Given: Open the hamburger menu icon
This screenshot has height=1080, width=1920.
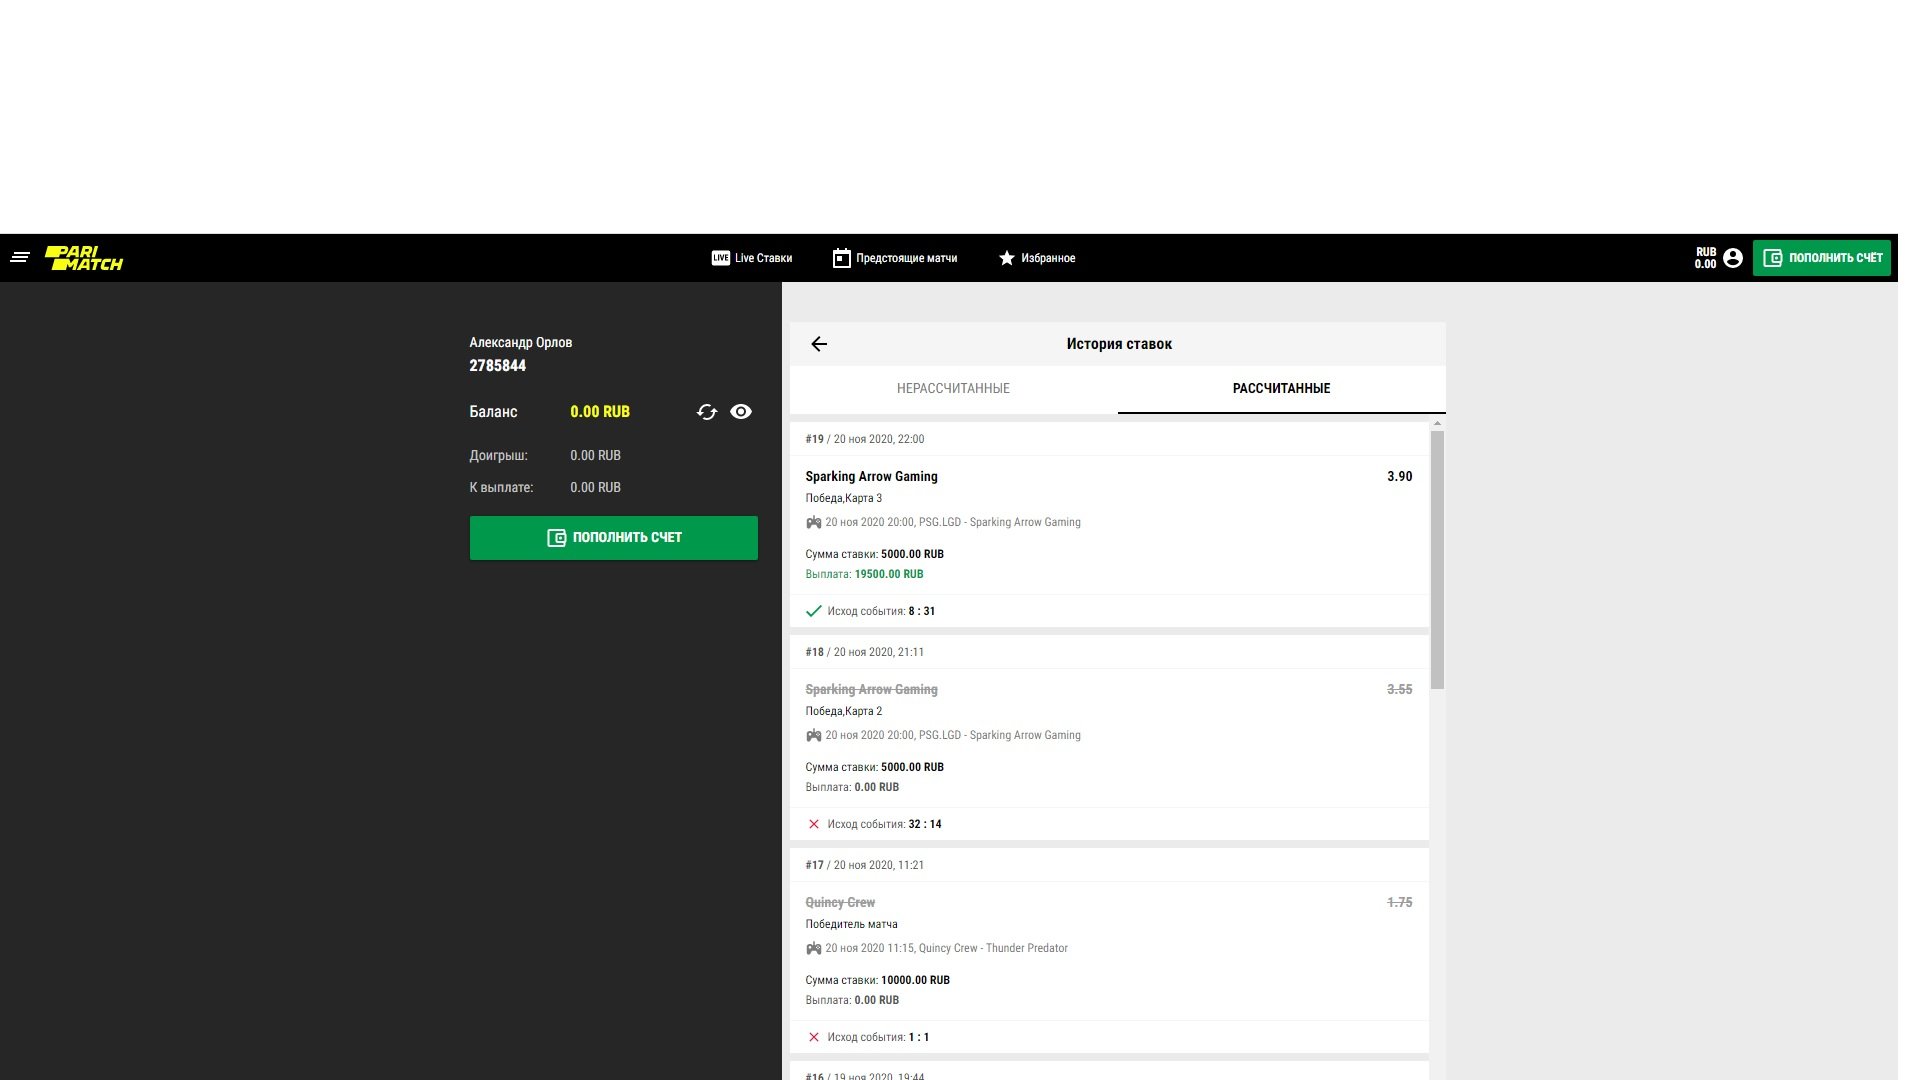Looking at the screenshot, I should (x=20, y=258).
